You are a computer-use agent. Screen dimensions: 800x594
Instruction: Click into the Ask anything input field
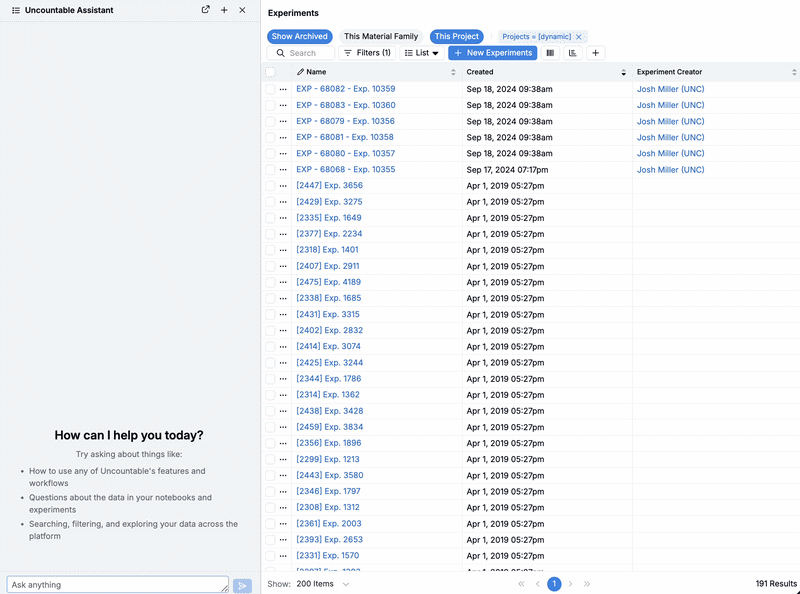(117, 585)
